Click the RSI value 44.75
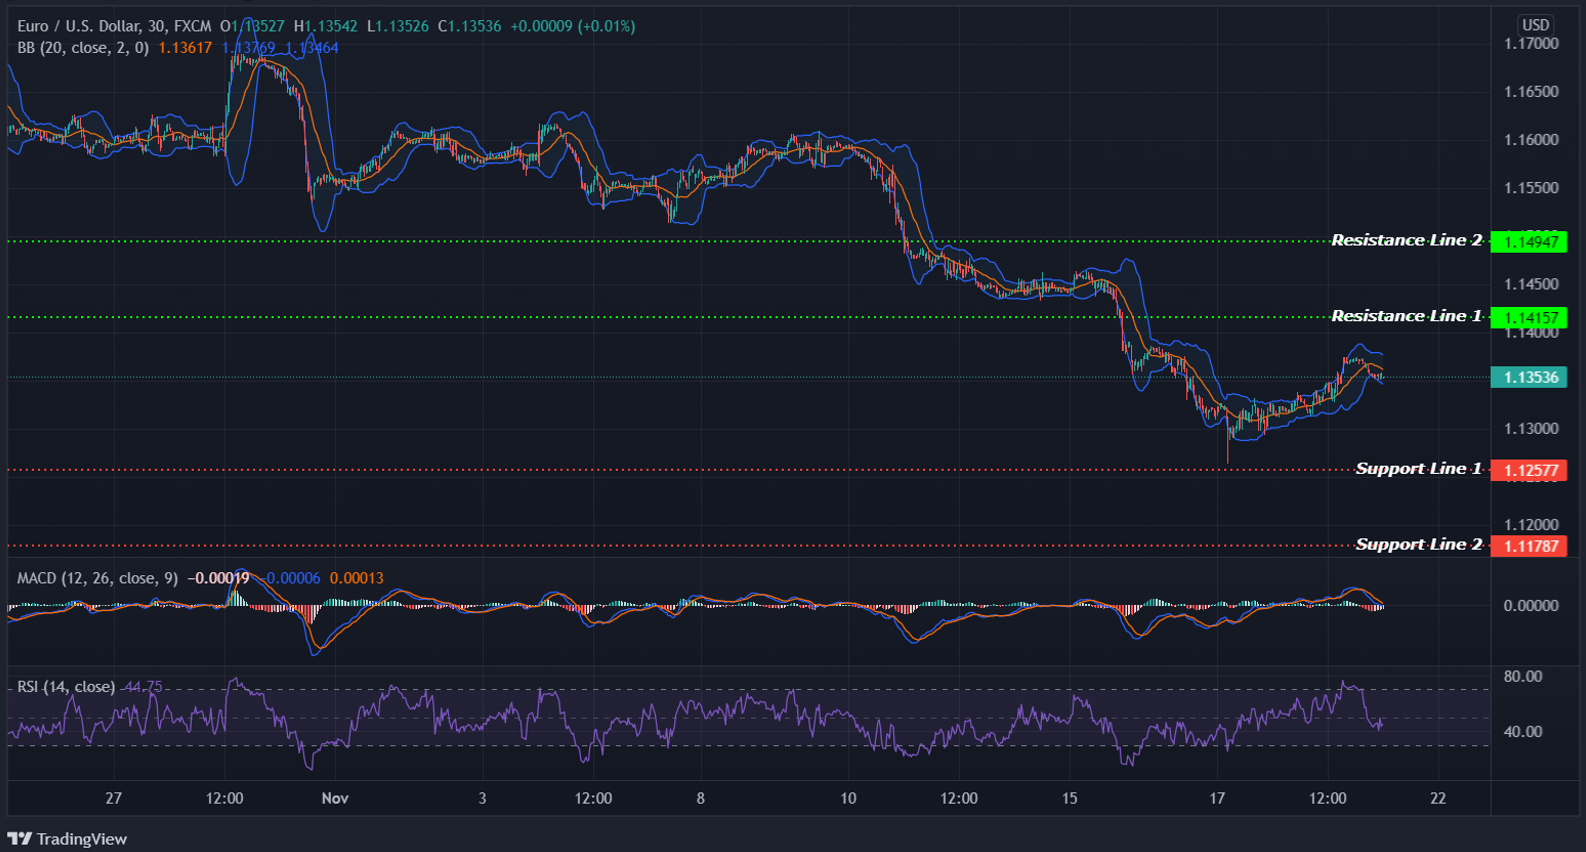The height and width of the screenshot is (852, 1586). 143,687
